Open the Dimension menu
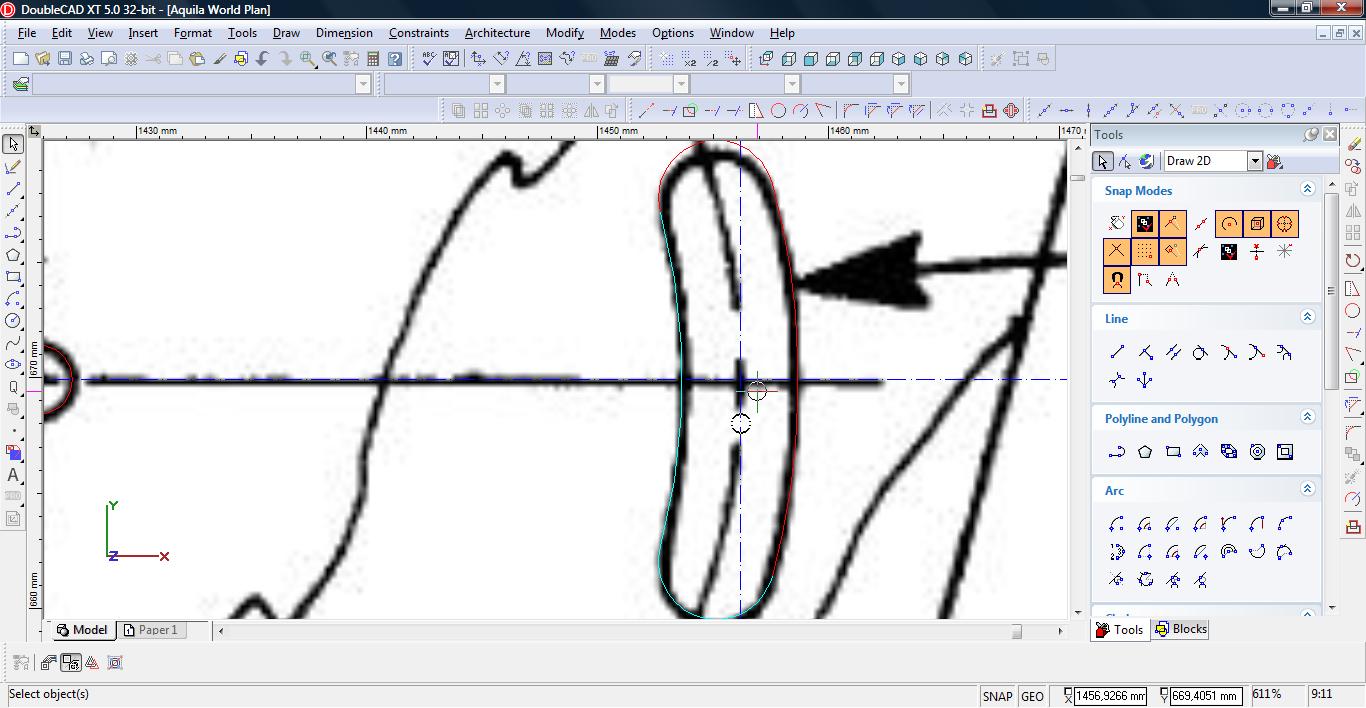 tap(344, 33)
